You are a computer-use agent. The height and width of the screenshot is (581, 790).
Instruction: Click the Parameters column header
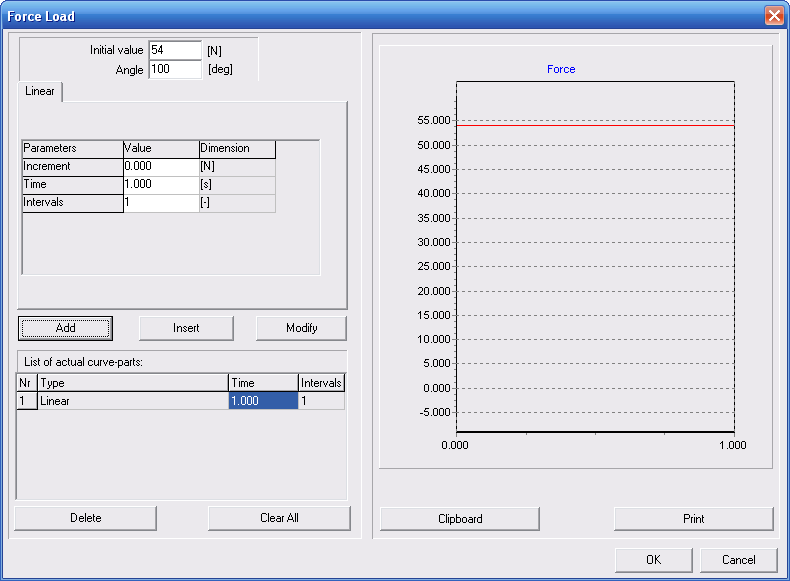[73, 149]
